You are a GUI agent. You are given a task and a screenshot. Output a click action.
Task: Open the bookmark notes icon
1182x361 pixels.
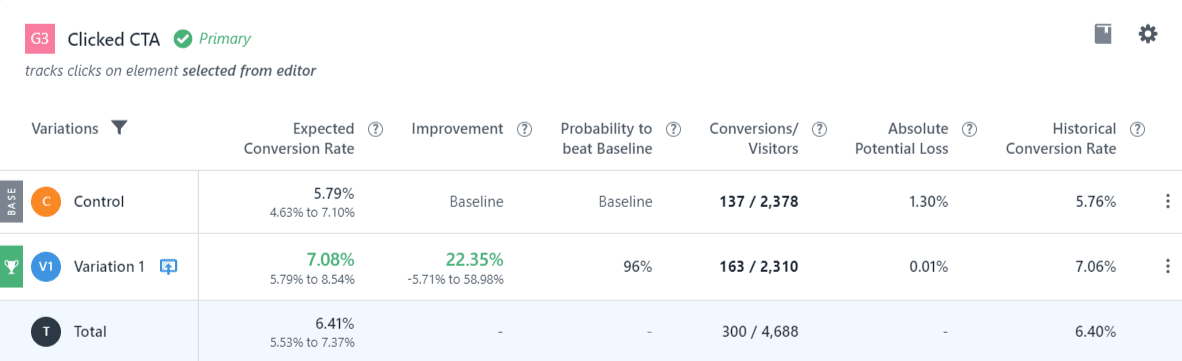(1103, 34)
